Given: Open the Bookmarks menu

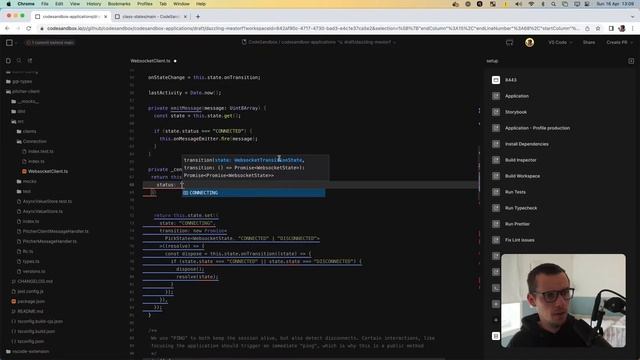Looking at the screenshot, I should tap(119, 4).
